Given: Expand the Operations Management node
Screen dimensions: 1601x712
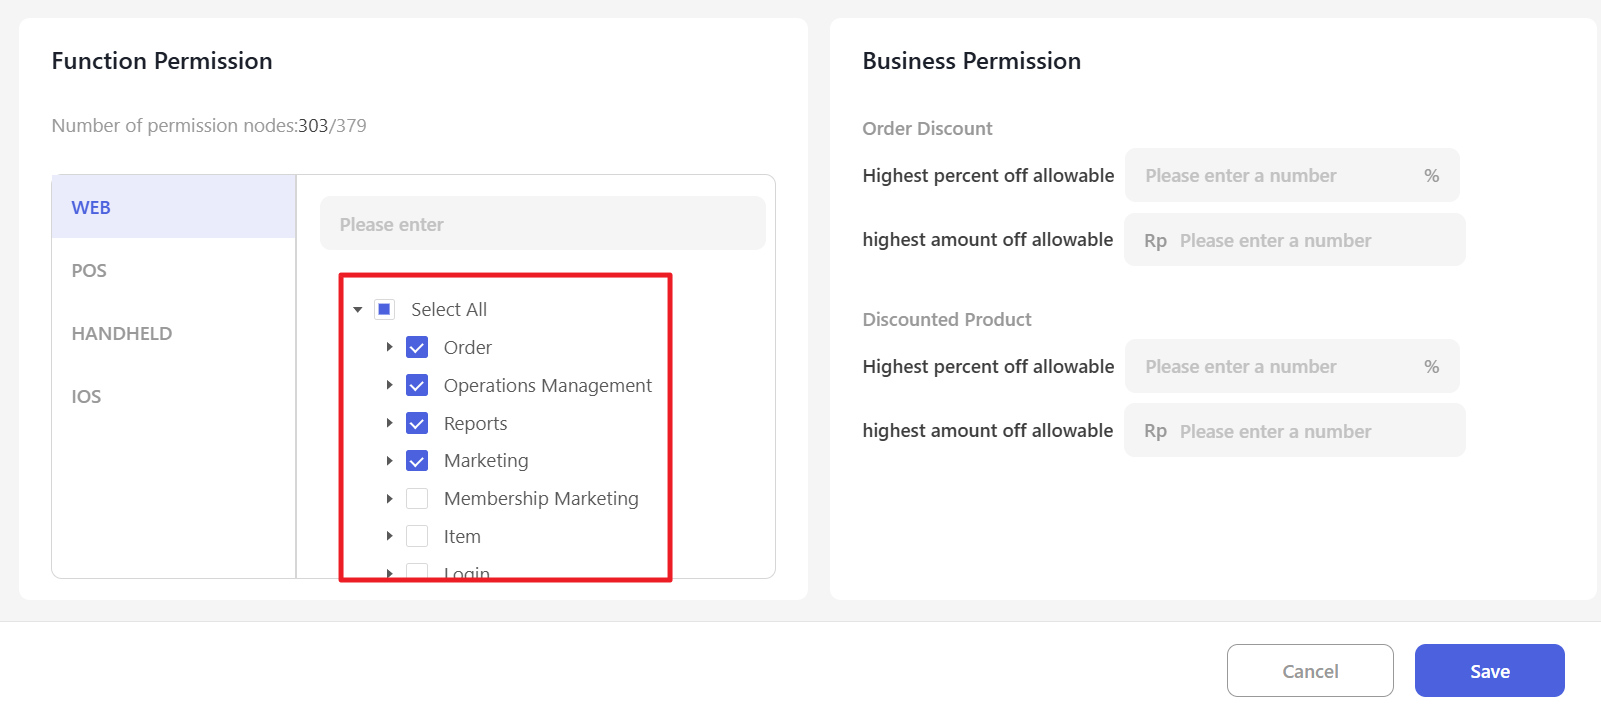Looking at the screenshot, I should (x=390, y=385).
